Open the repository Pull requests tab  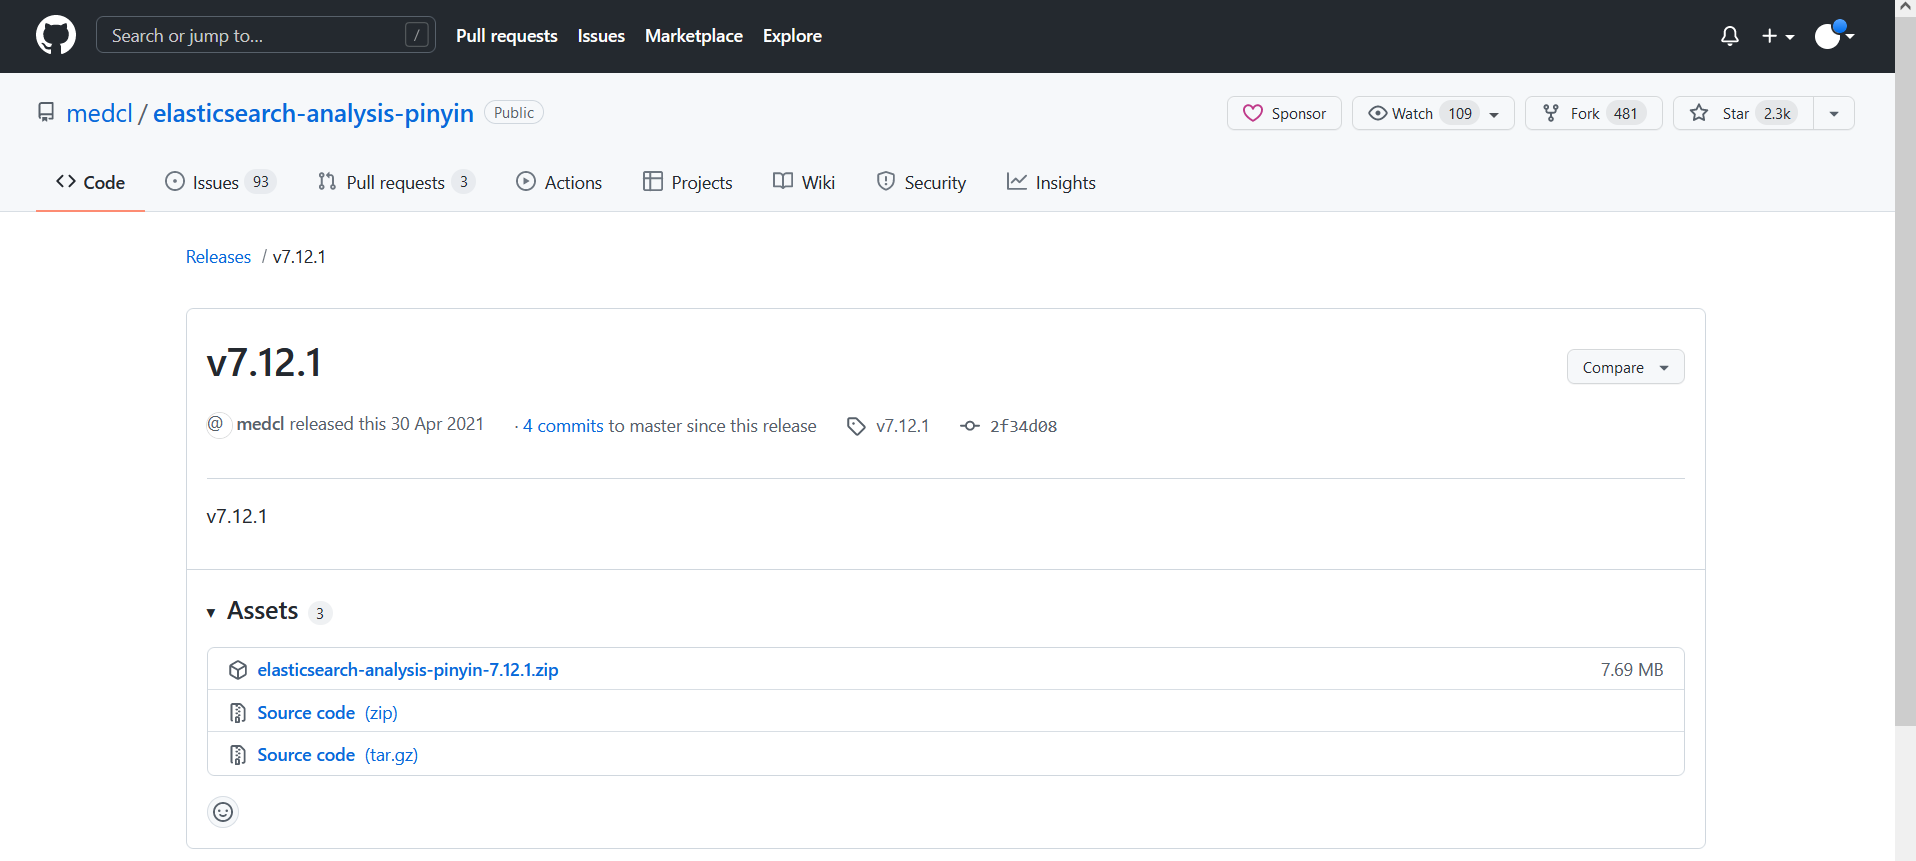396,182
